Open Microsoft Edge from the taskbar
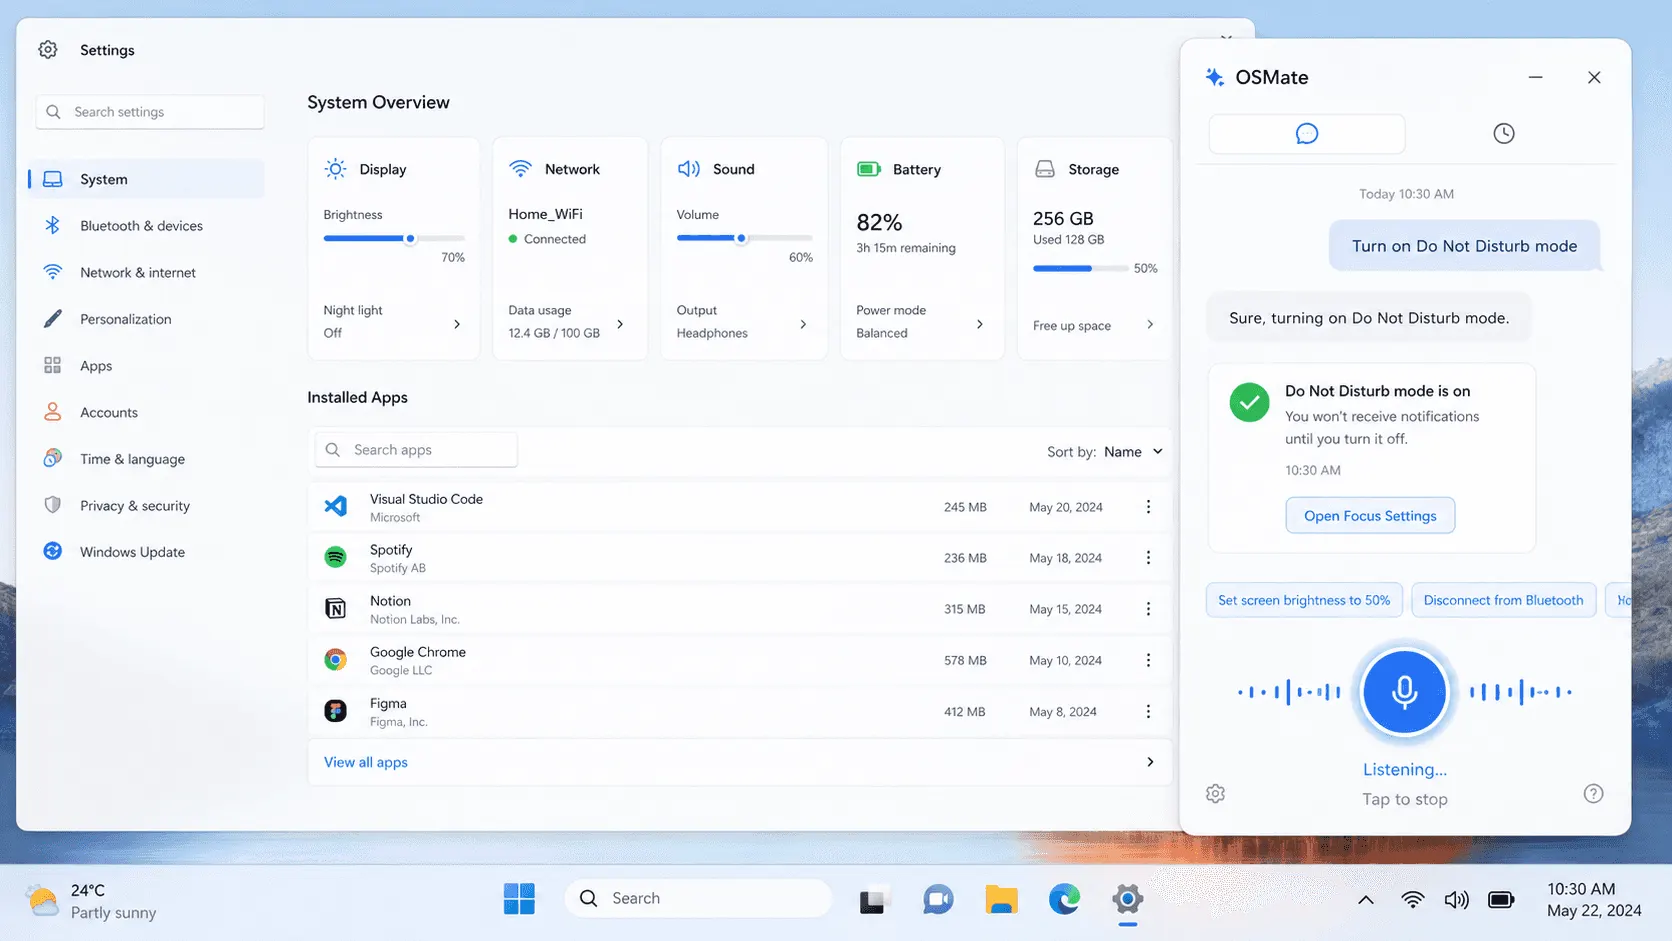The height and width of the screenshot is (941, 1672). (x=1064, y=899)
